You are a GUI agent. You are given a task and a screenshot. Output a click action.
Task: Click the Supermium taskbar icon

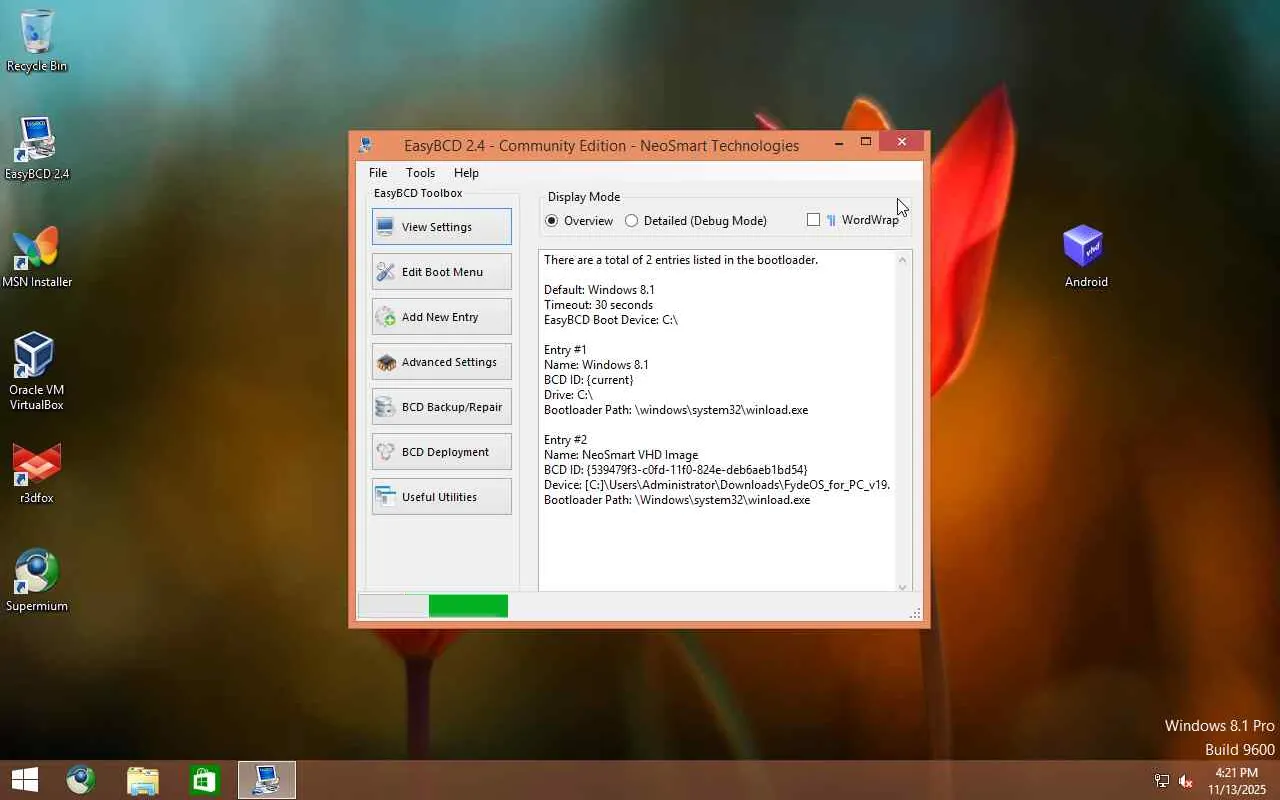pyautogui.click(x=81, y=780)
